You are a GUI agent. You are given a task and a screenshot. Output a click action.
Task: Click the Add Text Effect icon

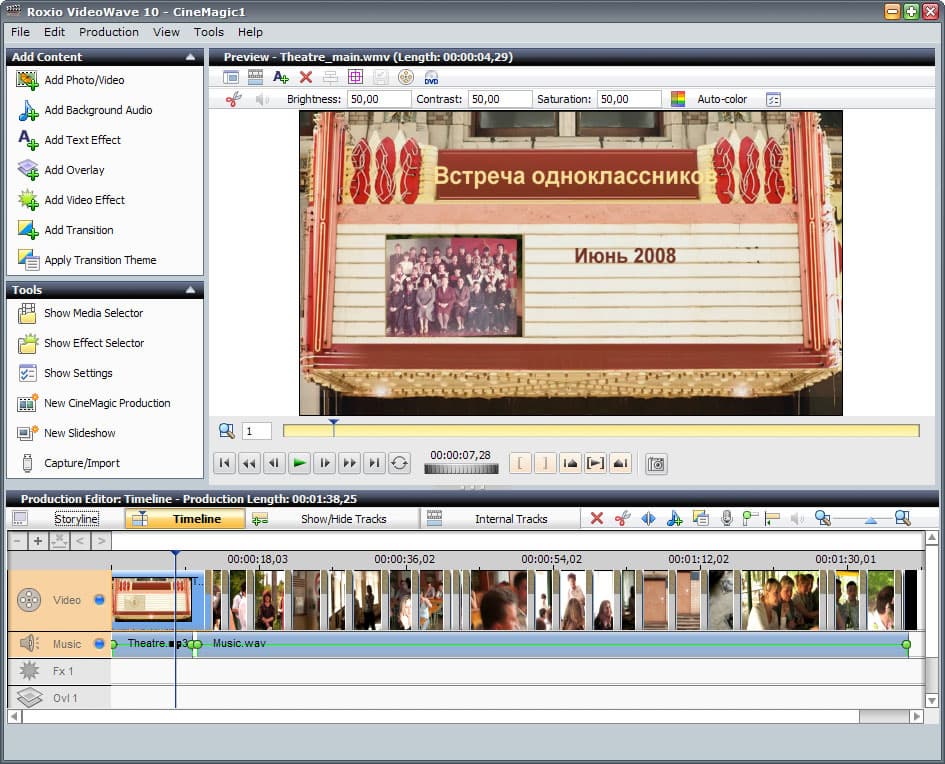(x=28, y=140)
